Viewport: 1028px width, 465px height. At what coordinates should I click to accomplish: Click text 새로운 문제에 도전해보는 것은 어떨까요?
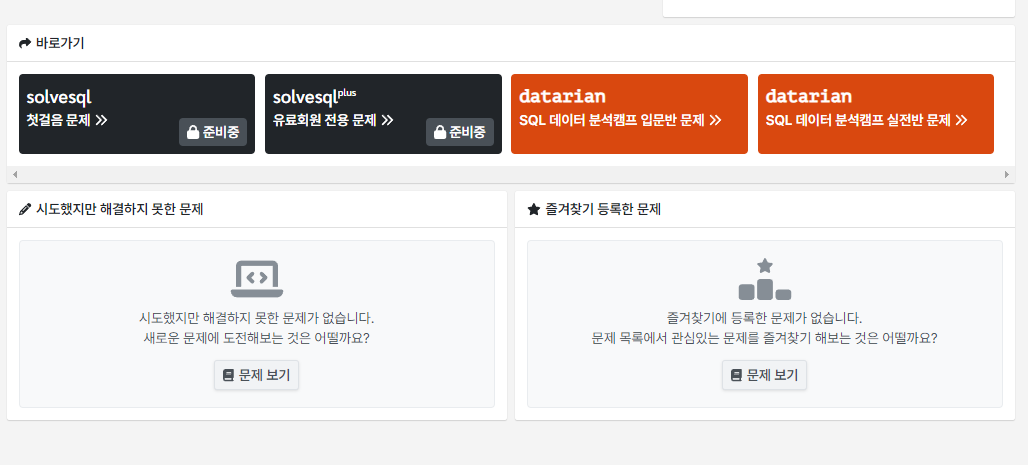pos(257,339)
